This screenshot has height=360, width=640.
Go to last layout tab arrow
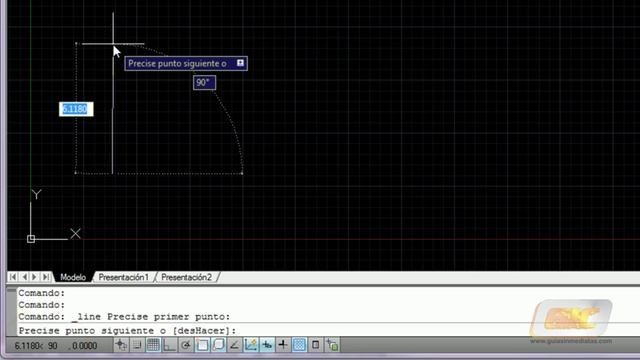click(46, 277)
